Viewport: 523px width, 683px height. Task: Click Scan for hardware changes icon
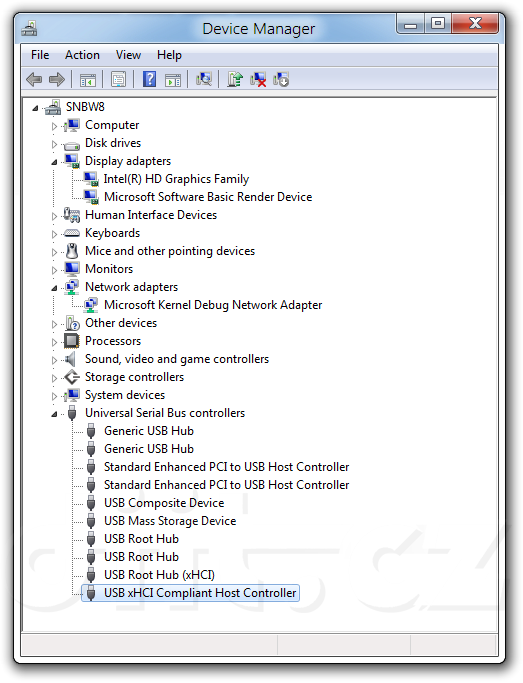(x=204, y=79)
